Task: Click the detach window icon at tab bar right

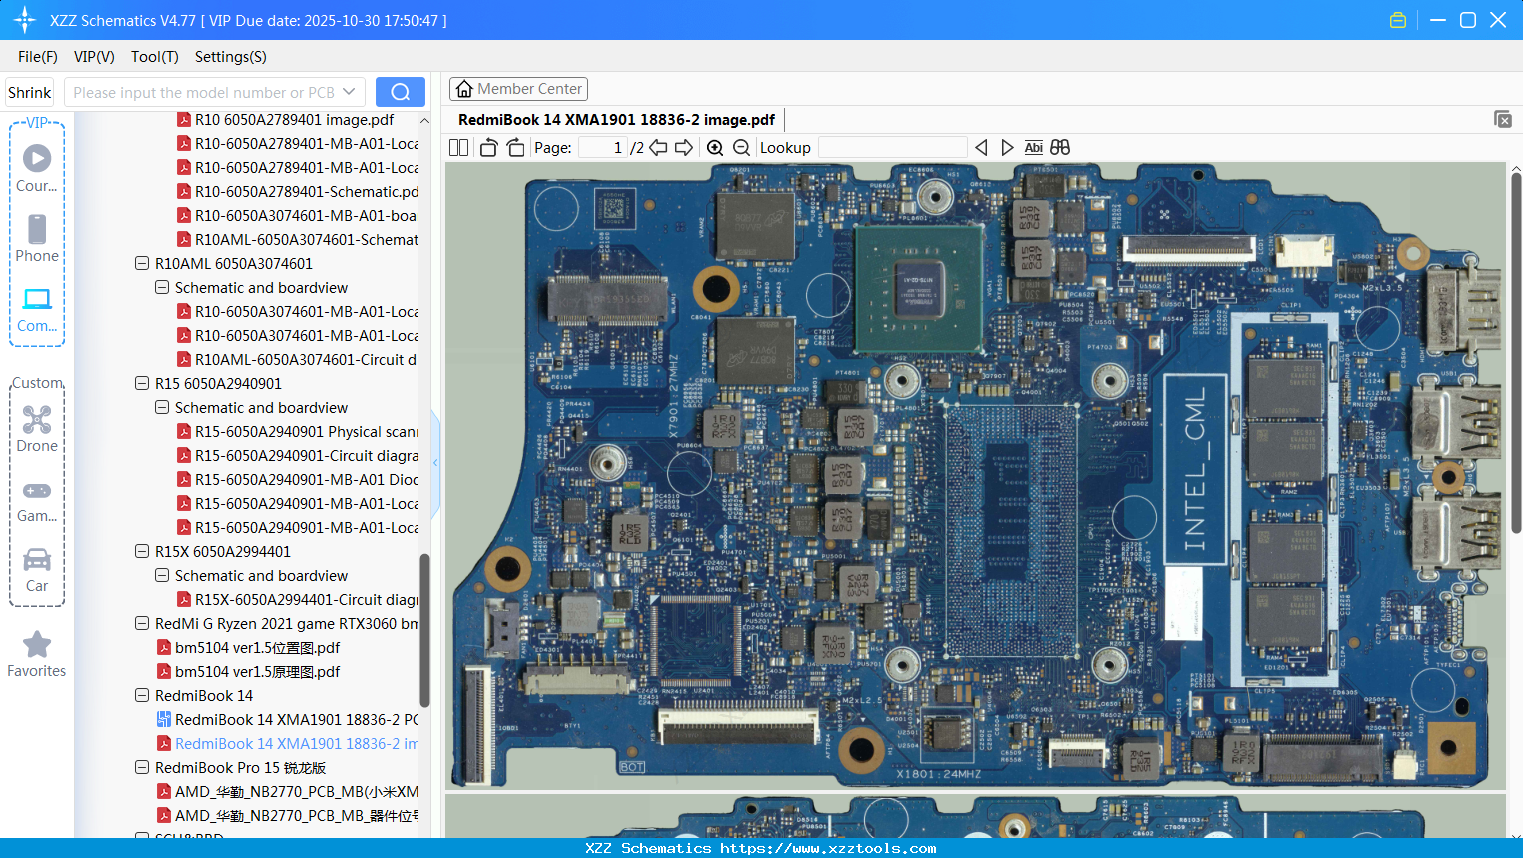Action: point(1503,119)
